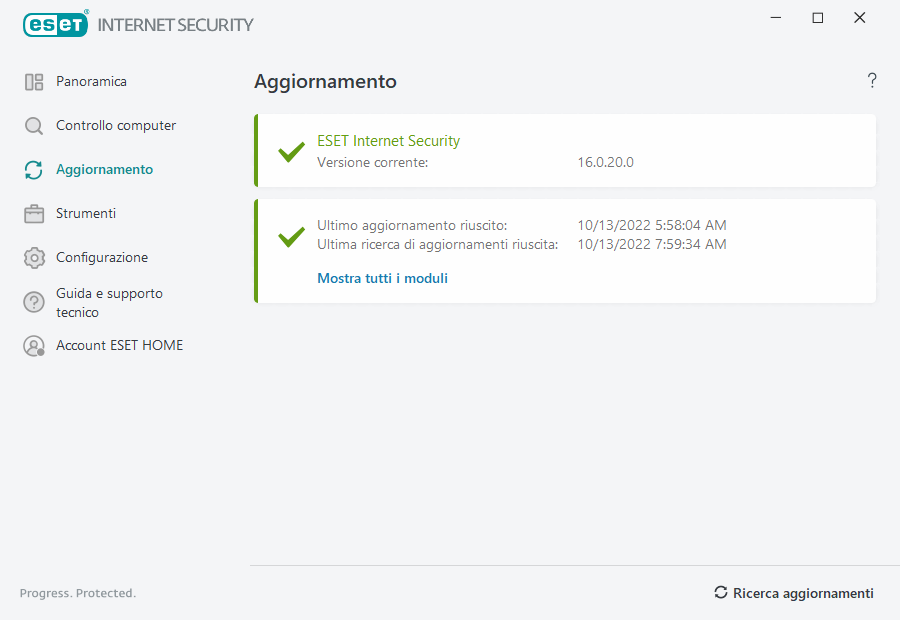Click the Guida e supporto question-mark icon
The width and height of the screenshot is (900, 620).
pyautogui.click(x=34, y=302)
